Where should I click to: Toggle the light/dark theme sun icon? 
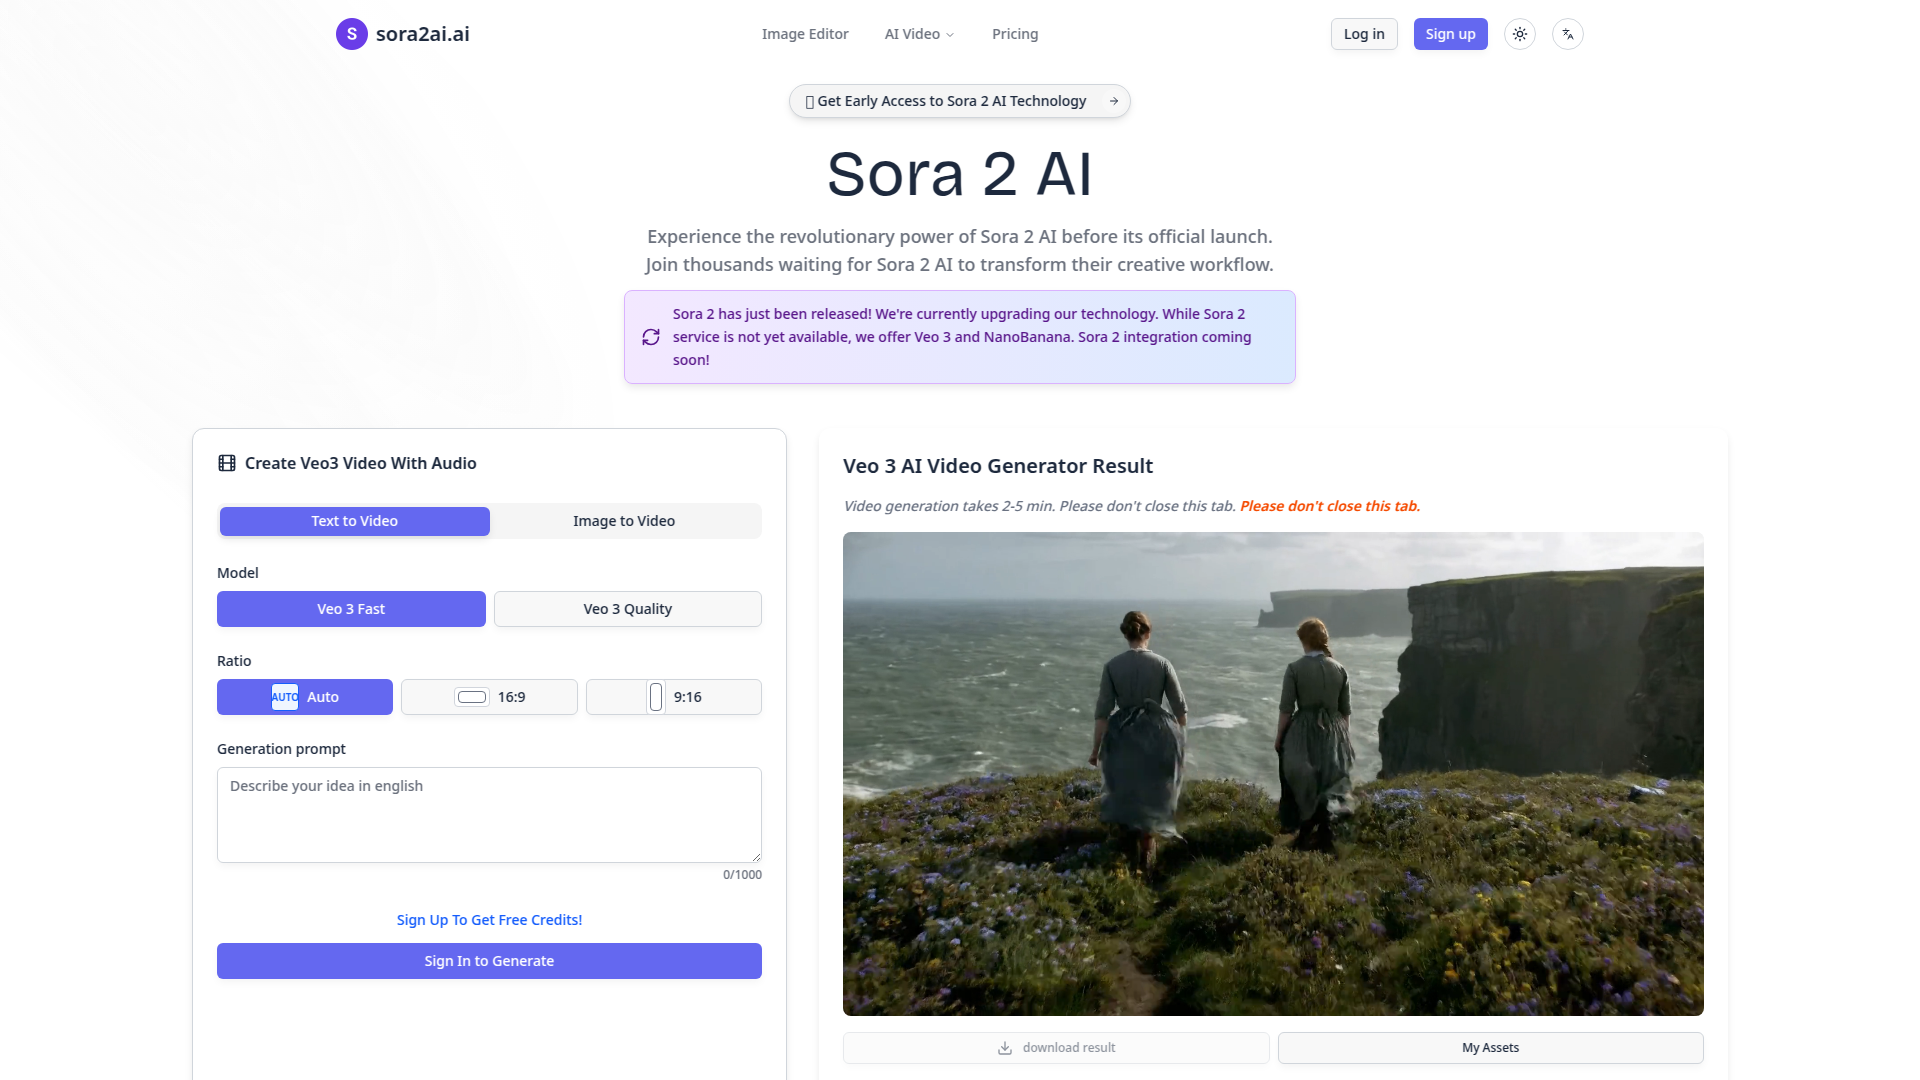coord(1519,34)
